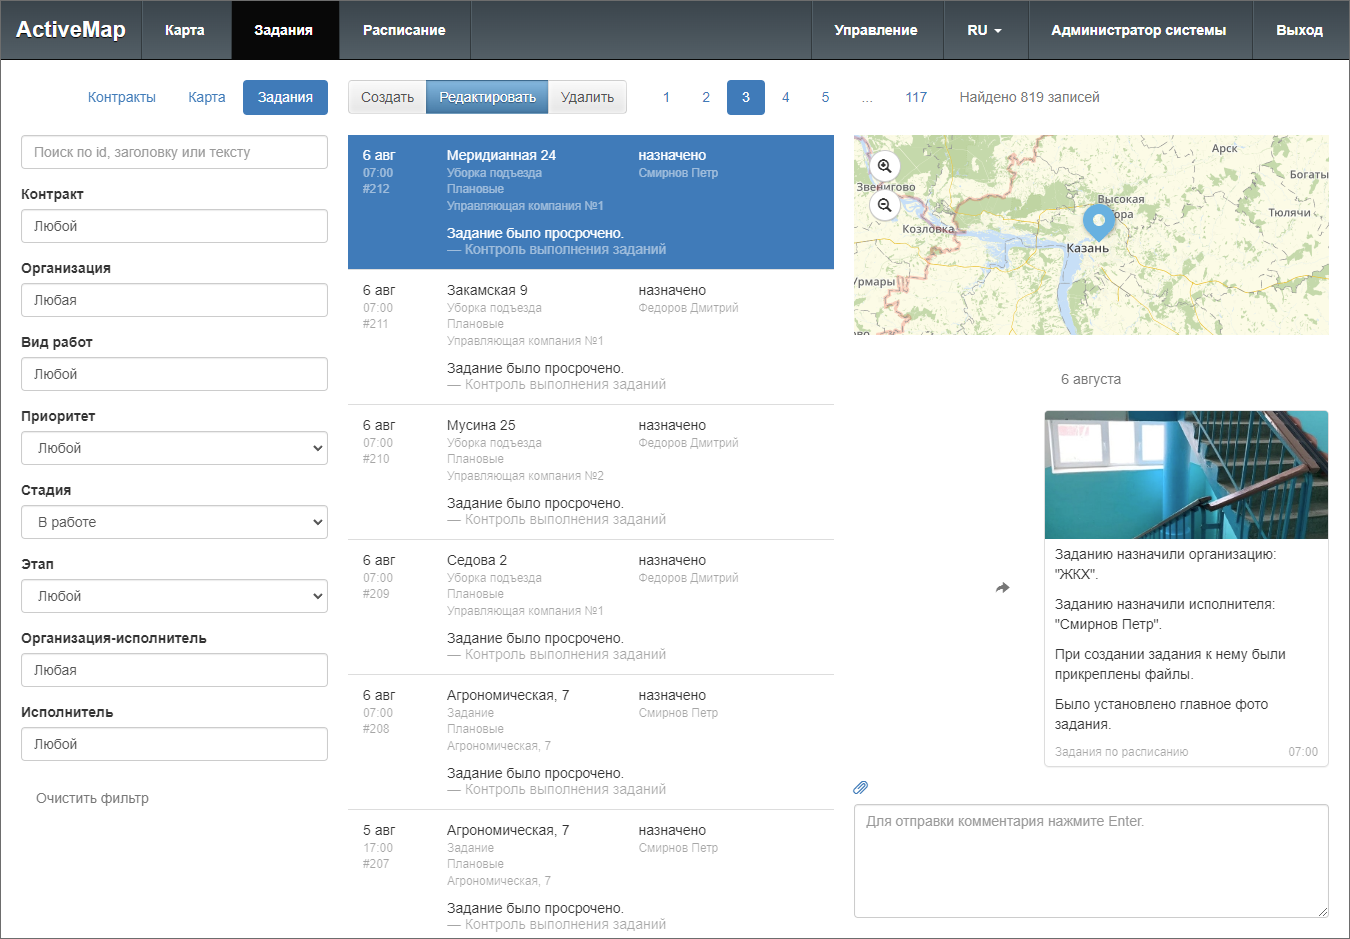This screenshot has height=939, width=1350.
Task: Click the share arrow beside the comment card
Action: pyautogui.click(x=1002, y=588)
